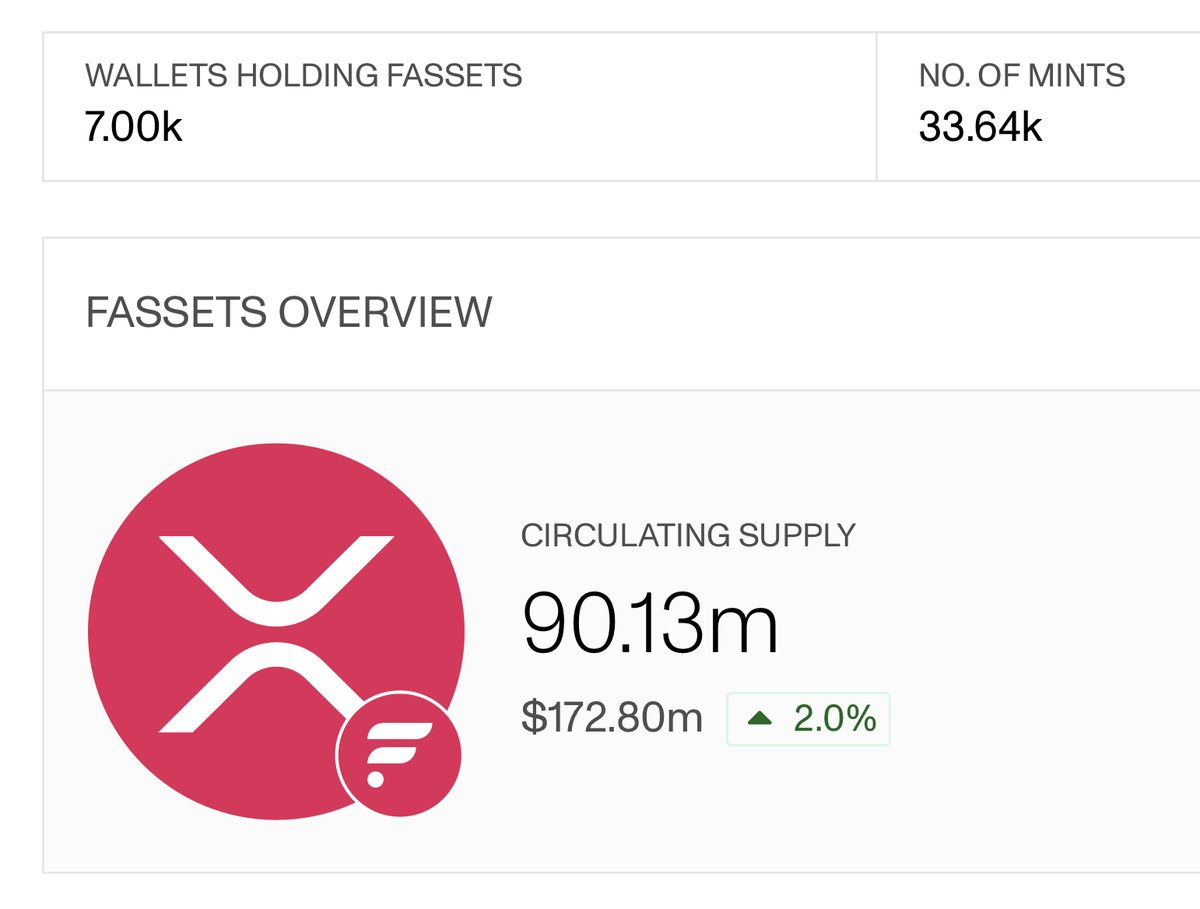Click the gray panel area right of 90.13m

click(x=1000, y=625)
